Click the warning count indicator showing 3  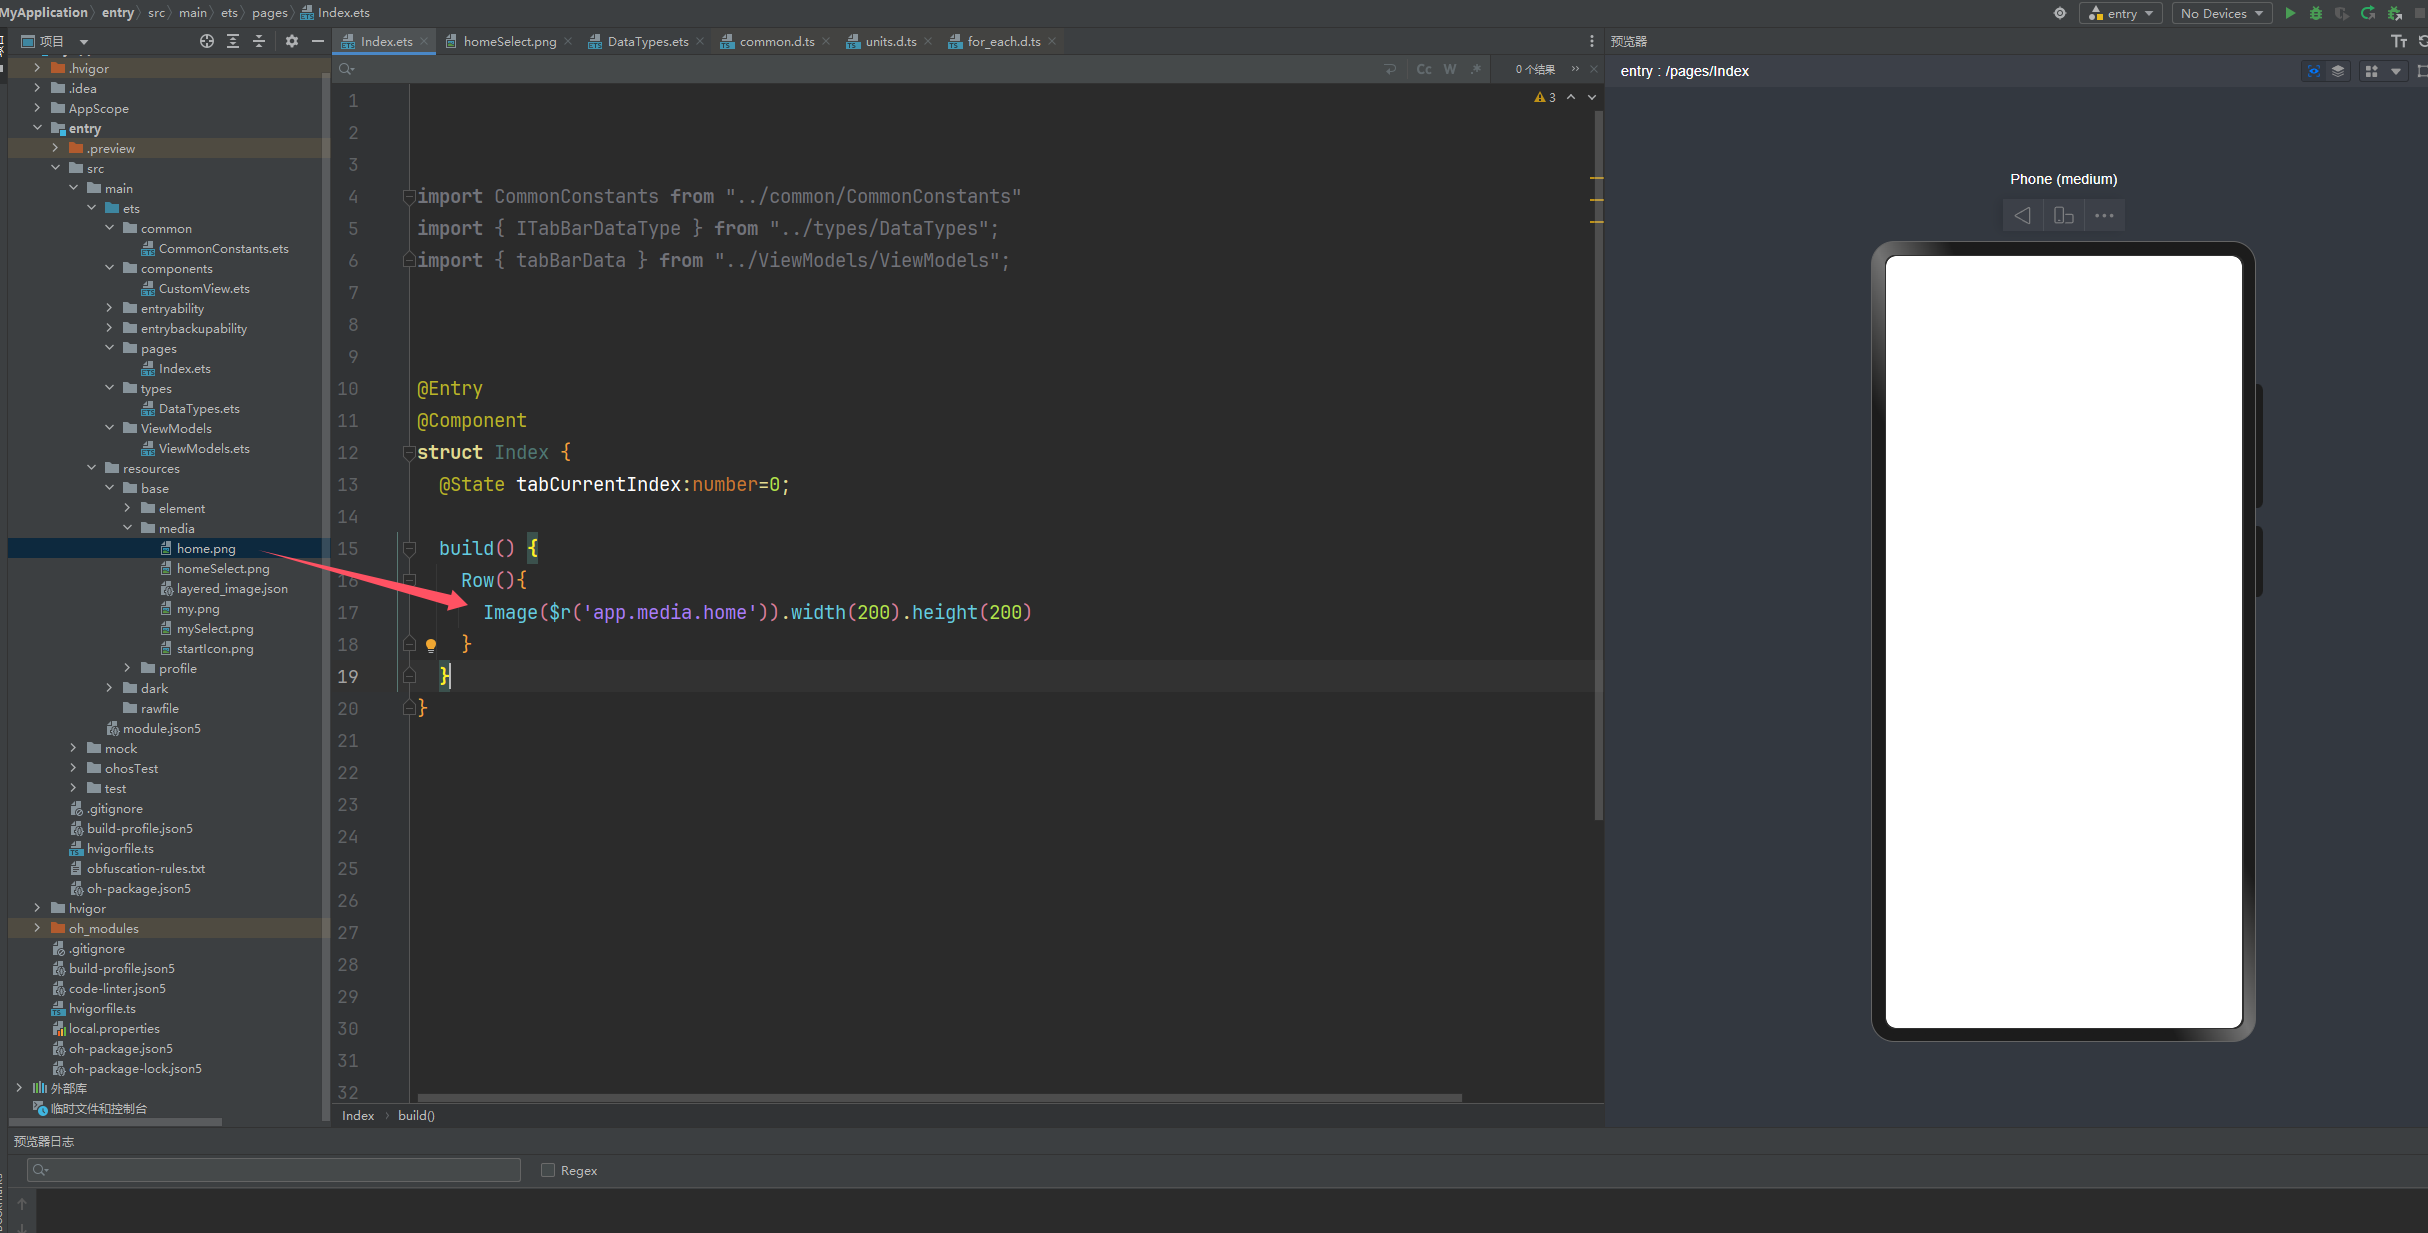pos(1545,97)
